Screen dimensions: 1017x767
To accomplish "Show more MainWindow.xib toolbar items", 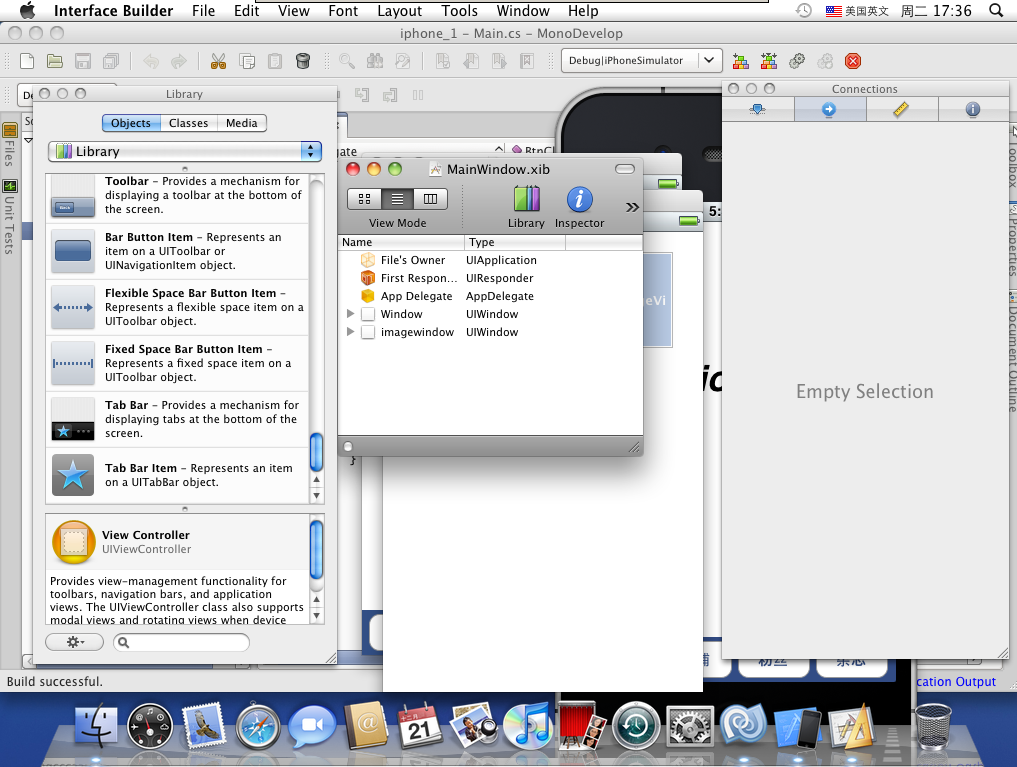I will pos(632,207).
